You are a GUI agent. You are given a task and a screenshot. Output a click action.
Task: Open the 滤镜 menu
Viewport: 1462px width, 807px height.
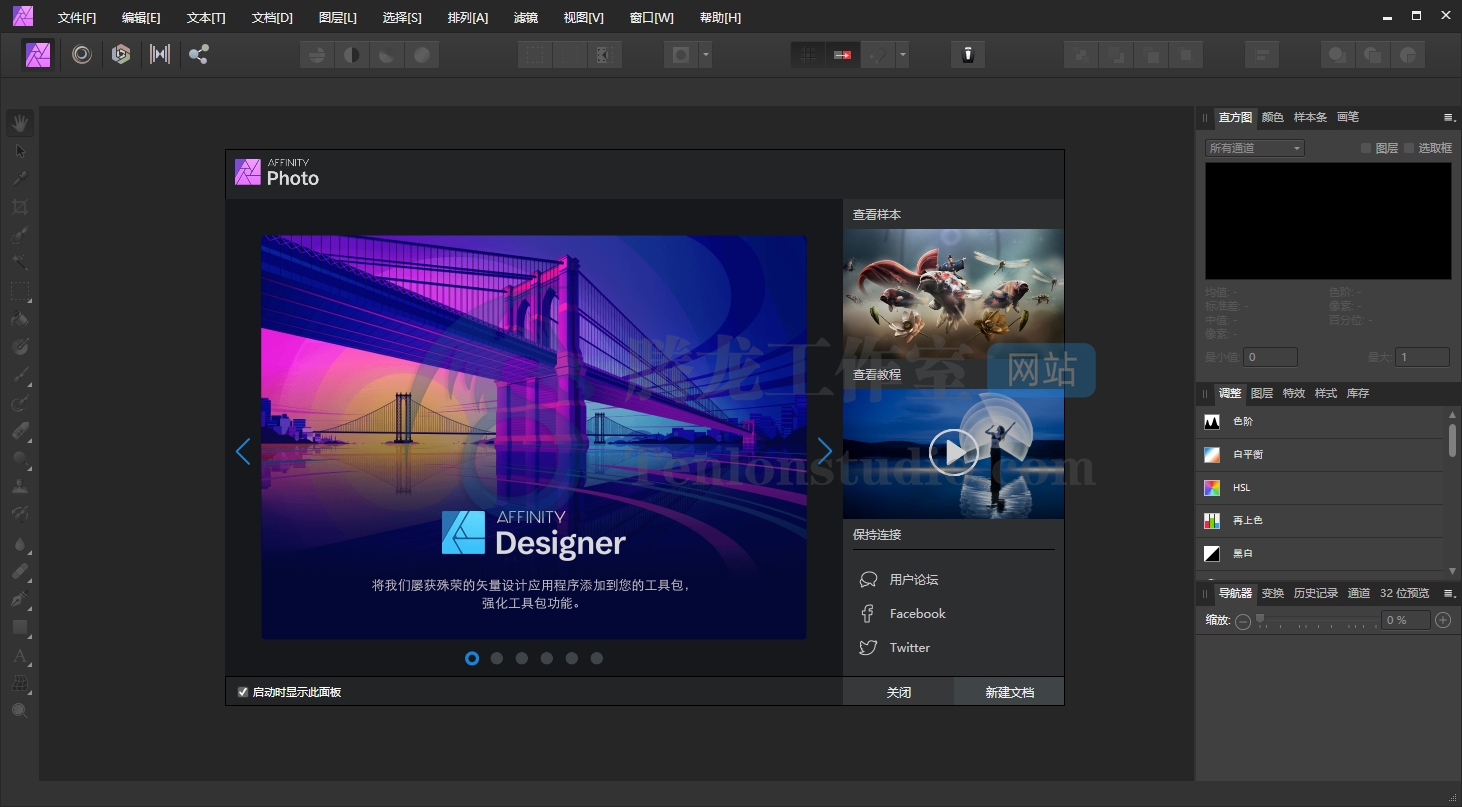(x=525, y=18)
